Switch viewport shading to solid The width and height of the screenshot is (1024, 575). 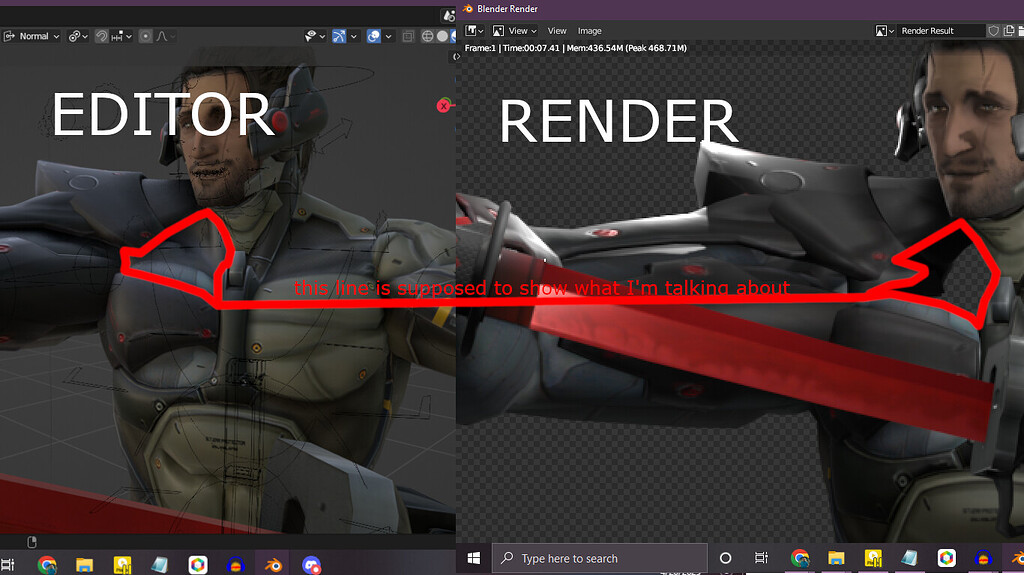pos(443,37)
